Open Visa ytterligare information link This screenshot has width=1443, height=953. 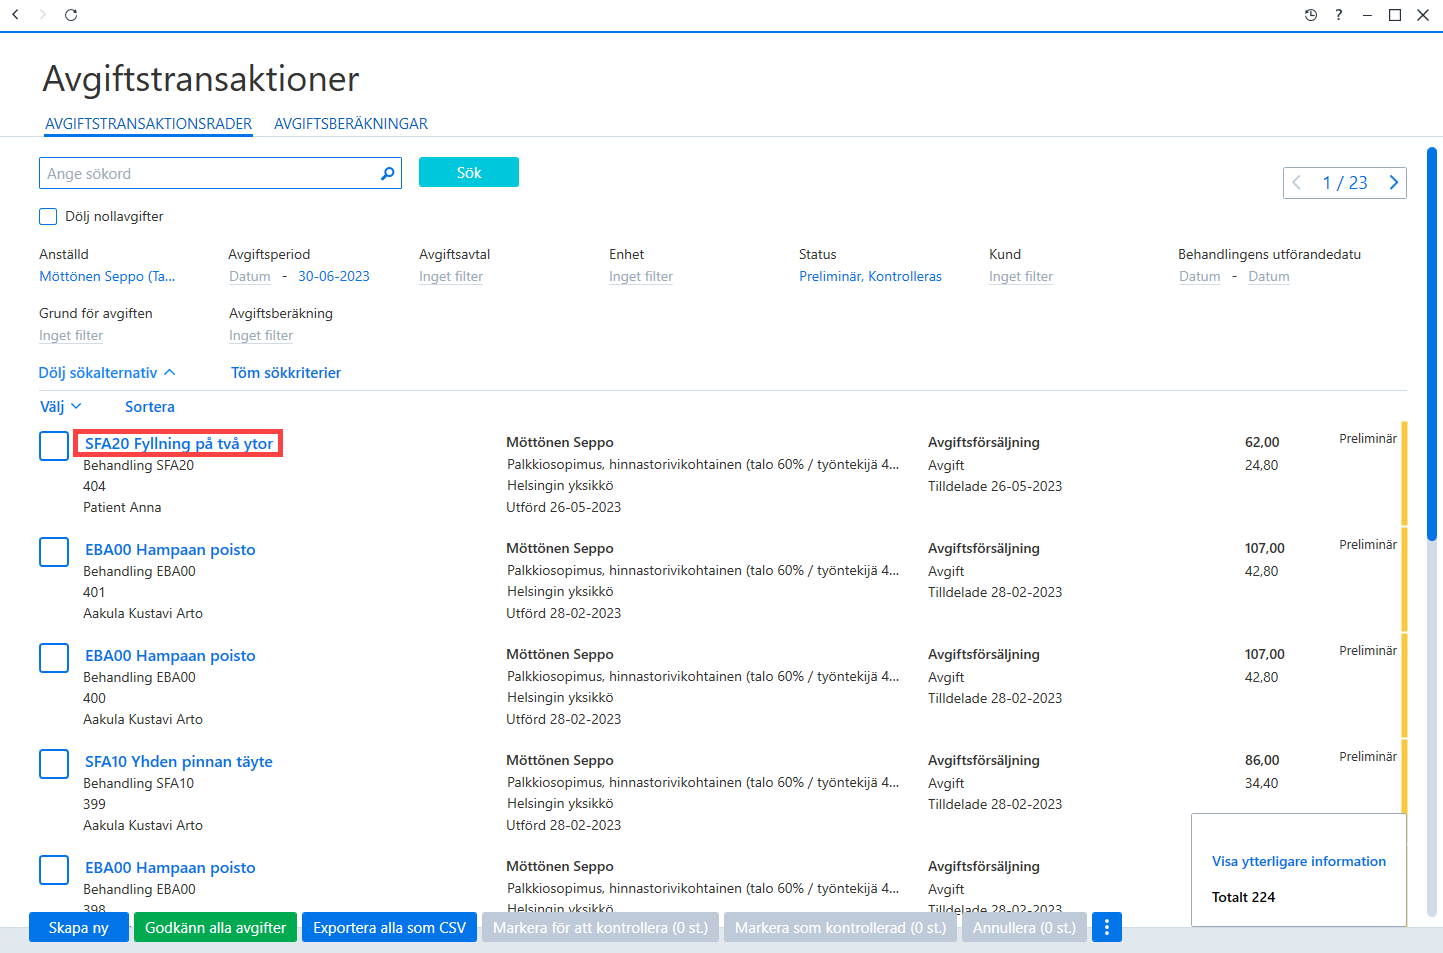pos(1299,861)
